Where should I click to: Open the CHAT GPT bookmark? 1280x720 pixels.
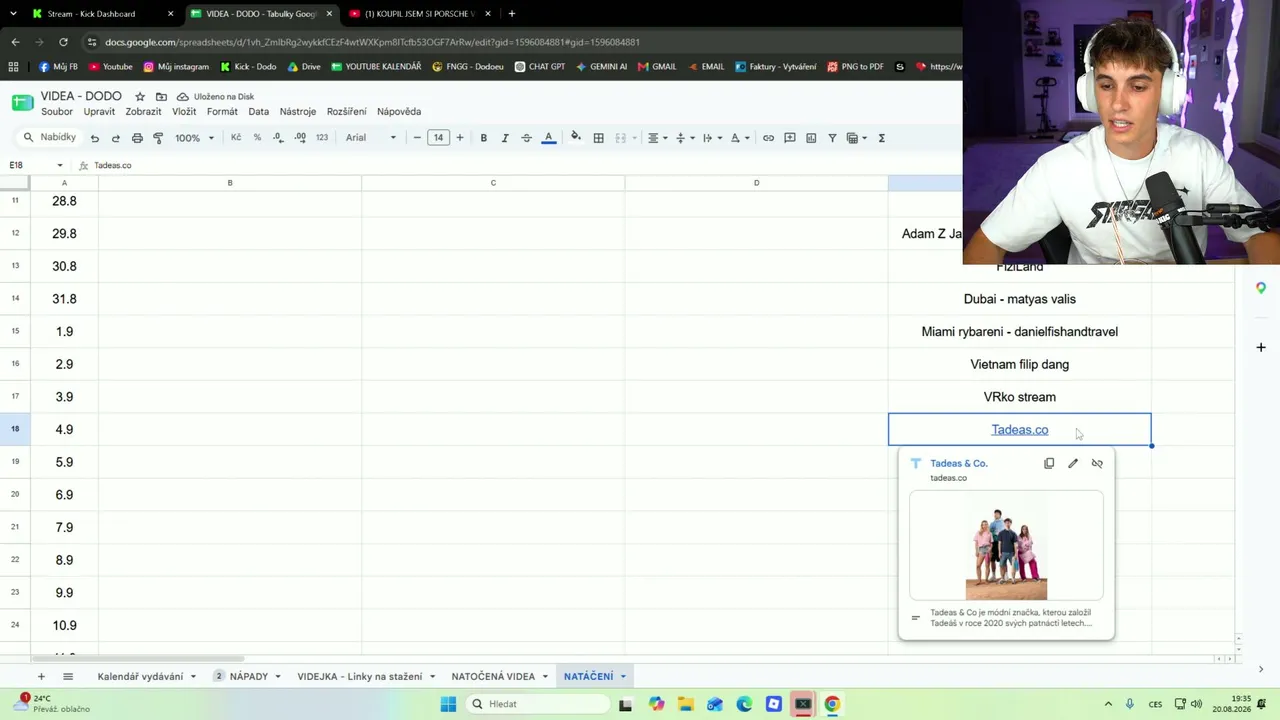[x=540, y=67]
